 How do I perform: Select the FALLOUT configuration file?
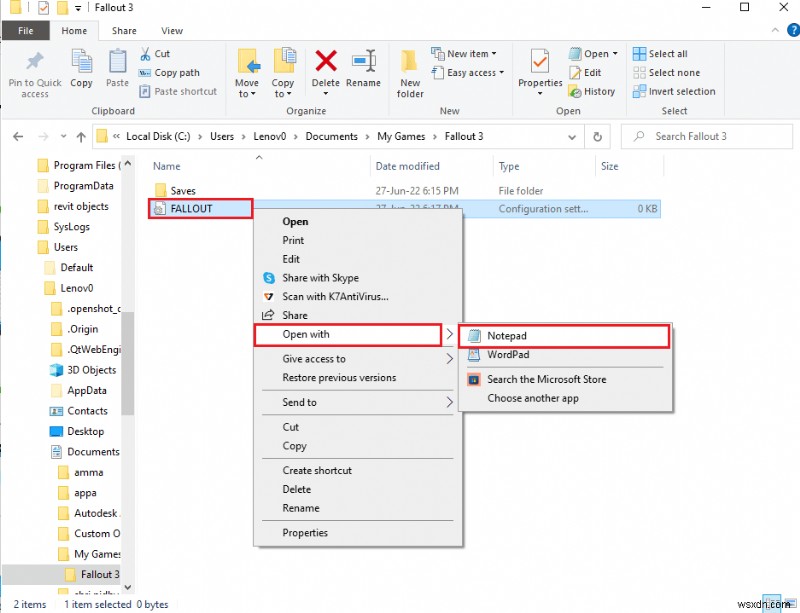click(x=201, y=208)
